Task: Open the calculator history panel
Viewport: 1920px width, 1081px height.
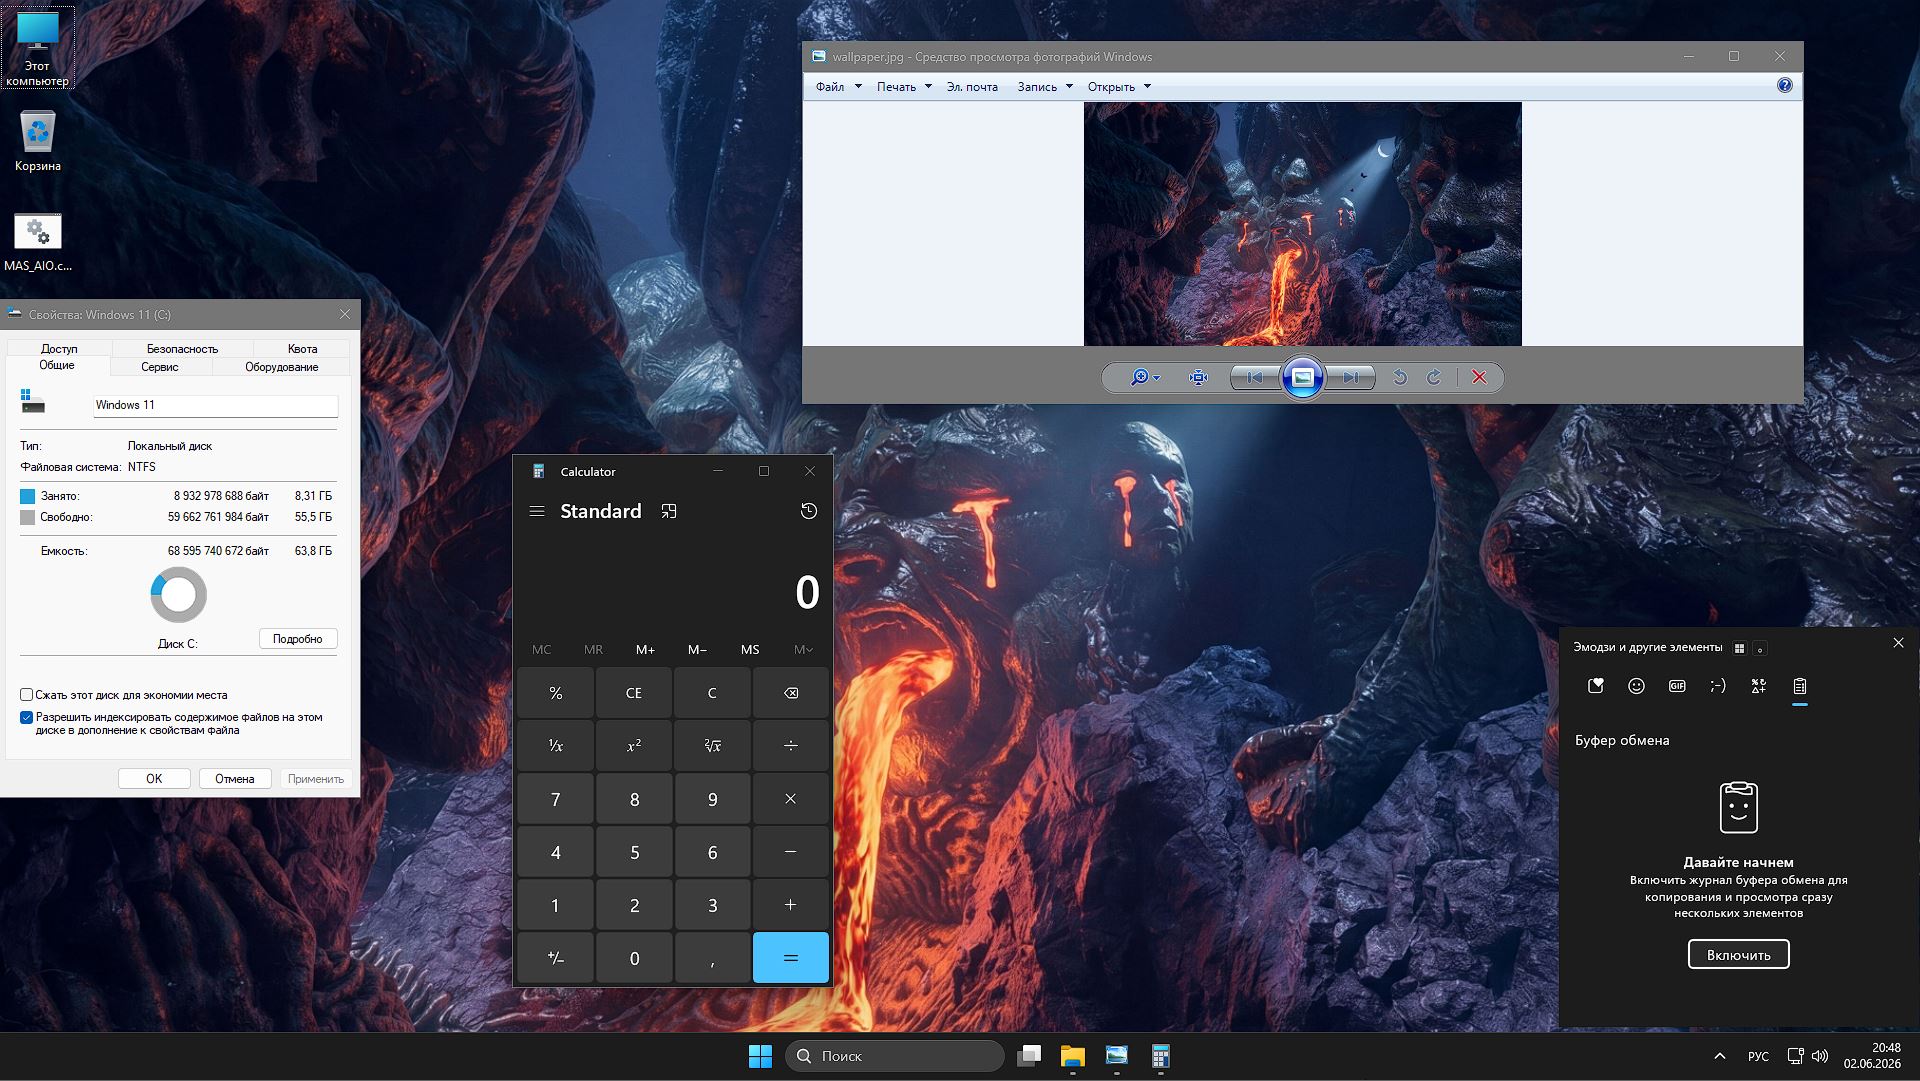Action: point(809,511)
